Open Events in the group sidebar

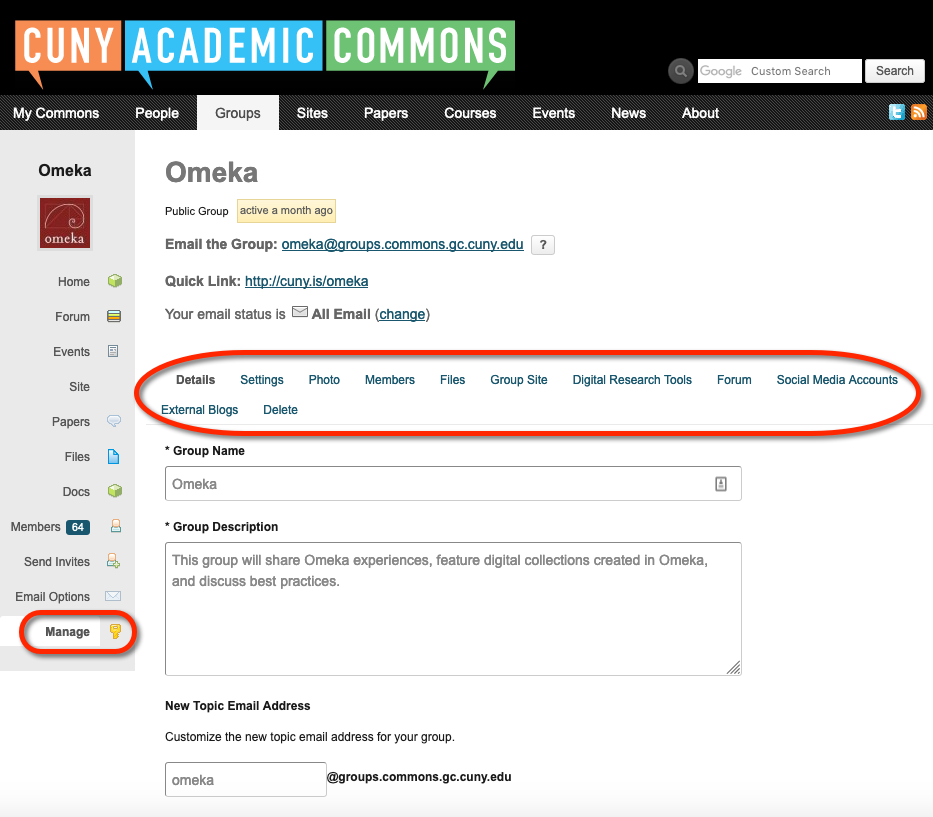click(x=71, y=352)
